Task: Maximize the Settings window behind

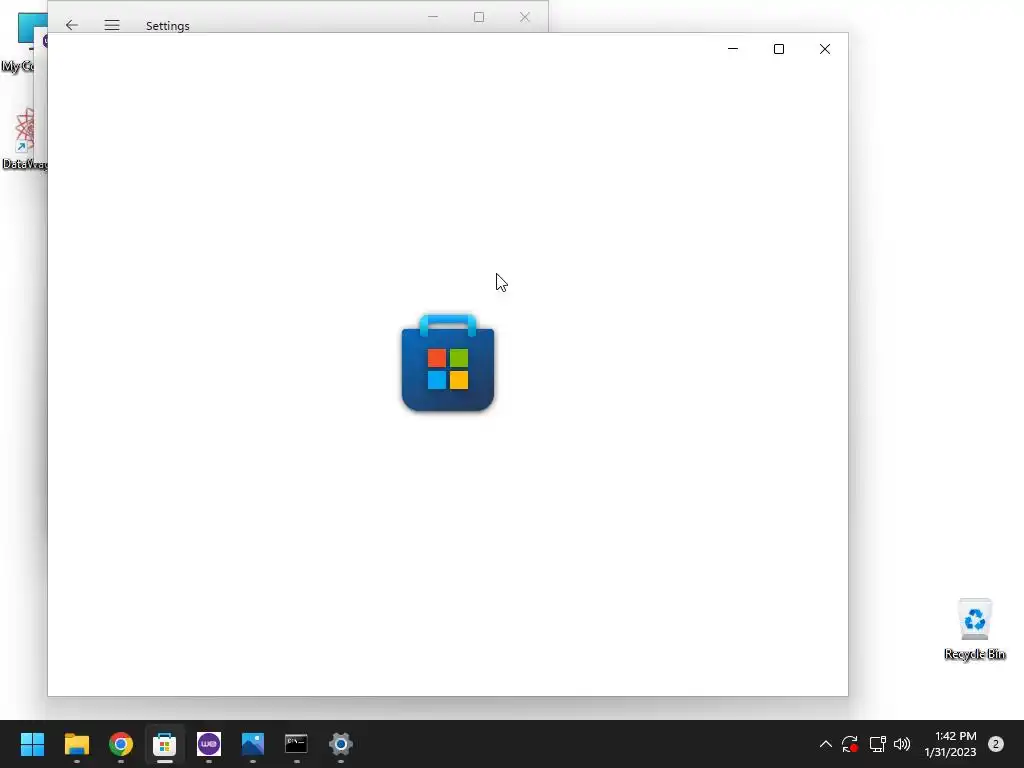Action: pyautogui.click(x=479, y=17)
